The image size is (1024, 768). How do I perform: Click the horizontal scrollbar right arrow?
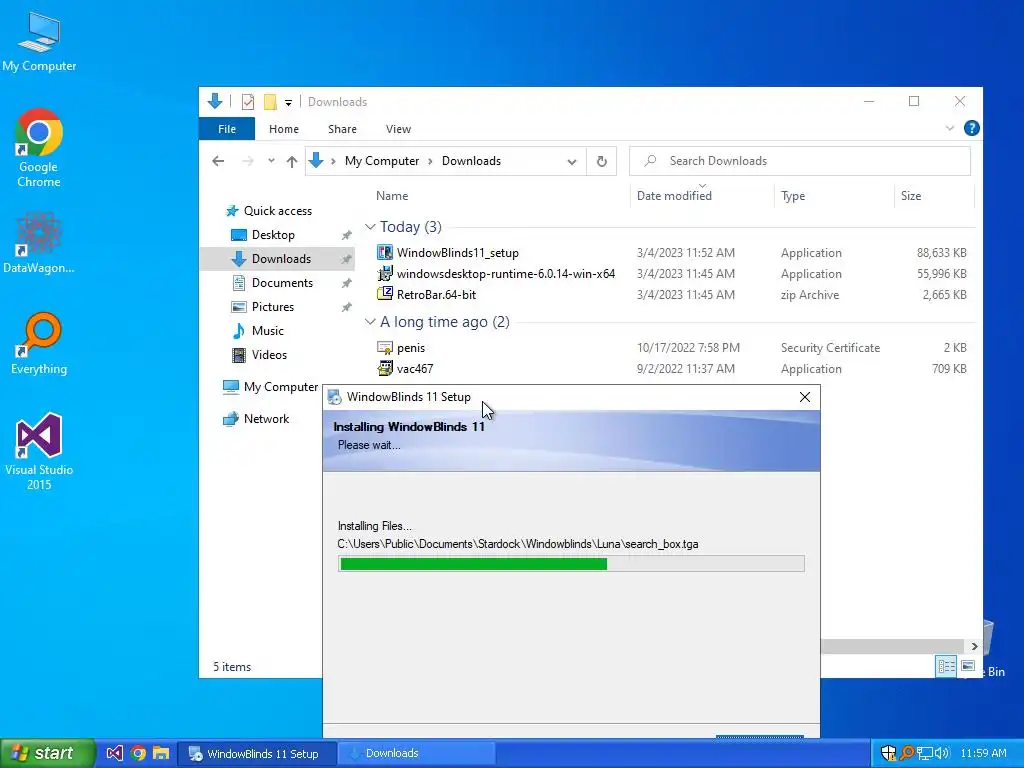point(974,646)
